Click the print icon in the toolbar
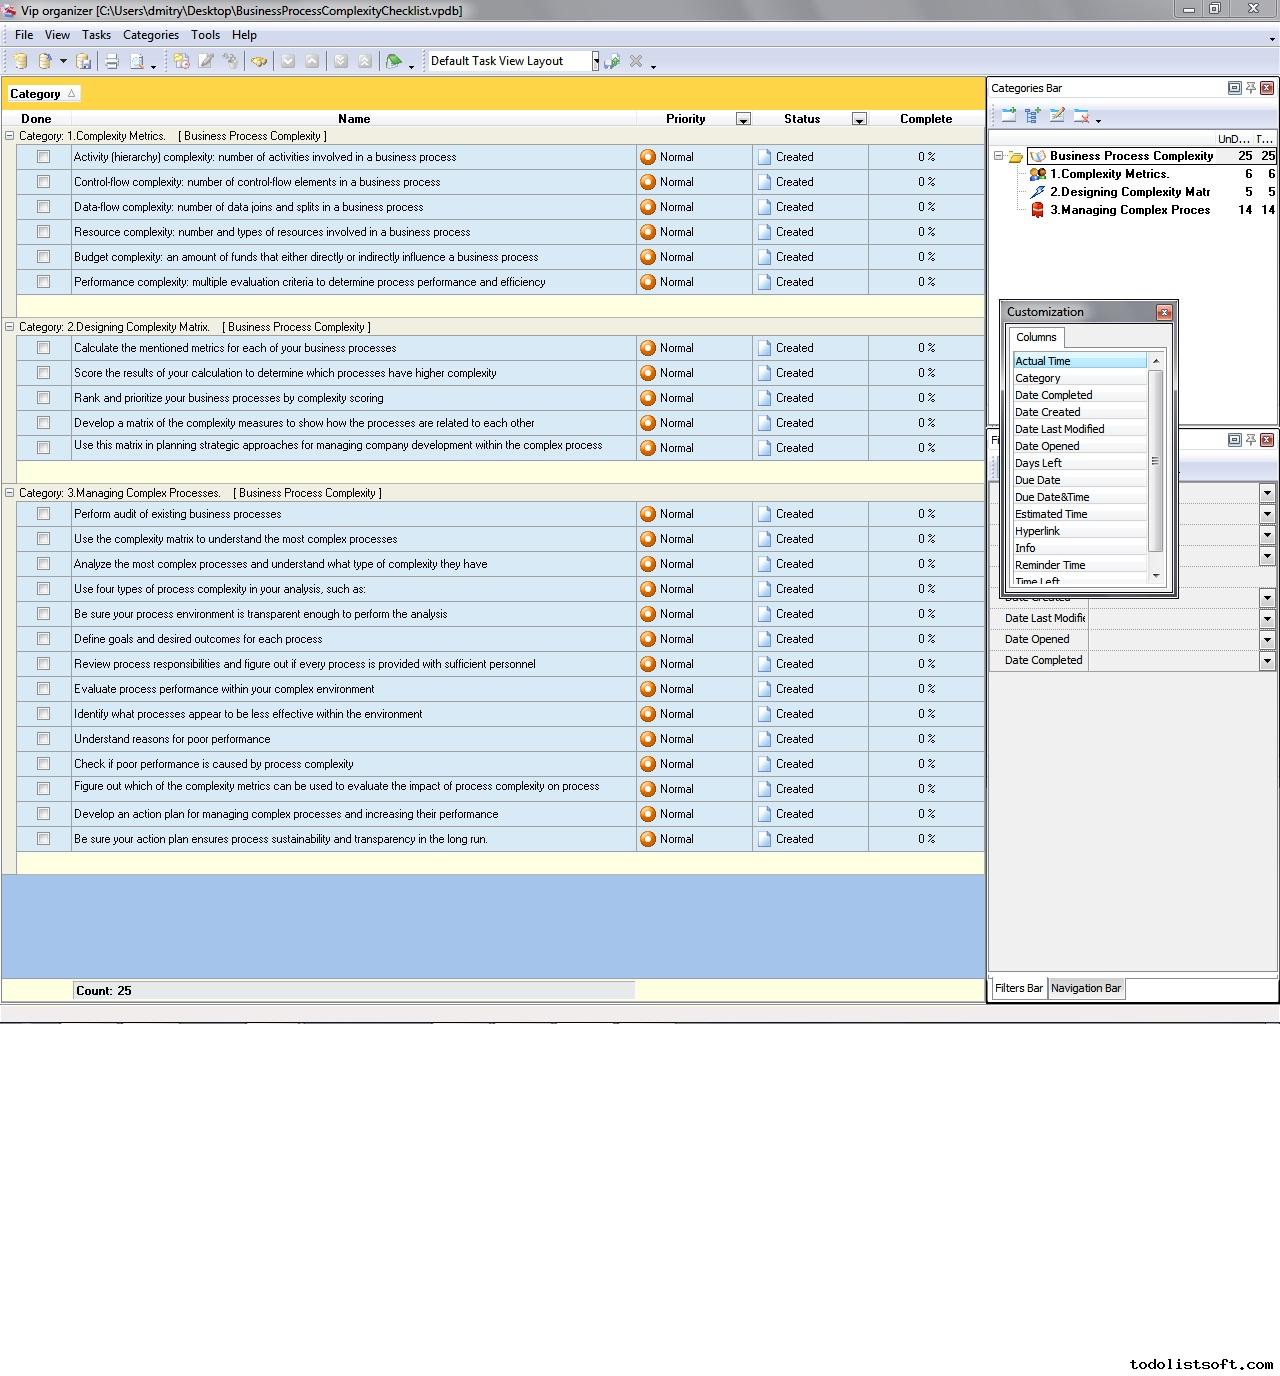1280x1376 pixels. [112, 61]
